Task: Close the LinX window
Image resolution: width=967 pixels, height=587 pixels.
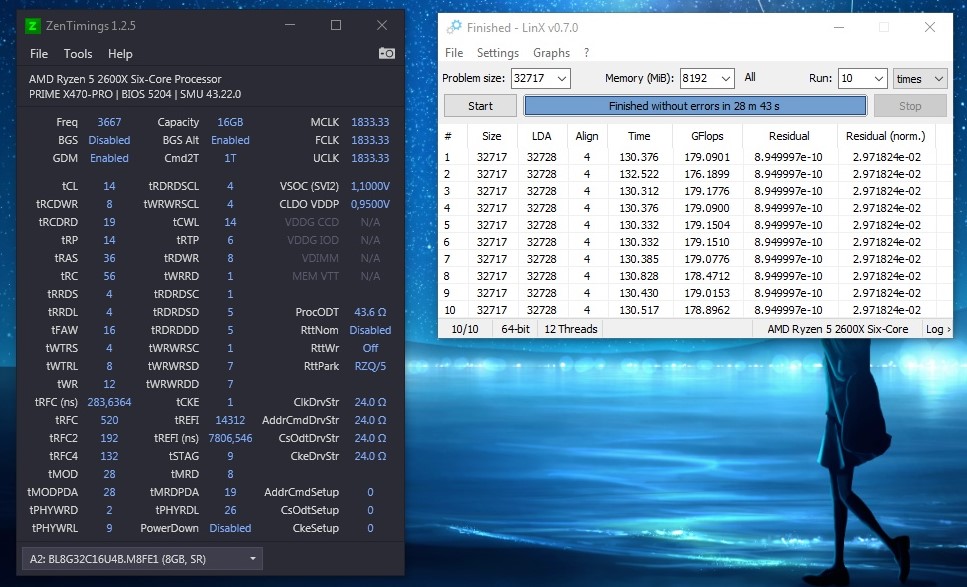Action: pyautogui.click(x=929, y=27)
